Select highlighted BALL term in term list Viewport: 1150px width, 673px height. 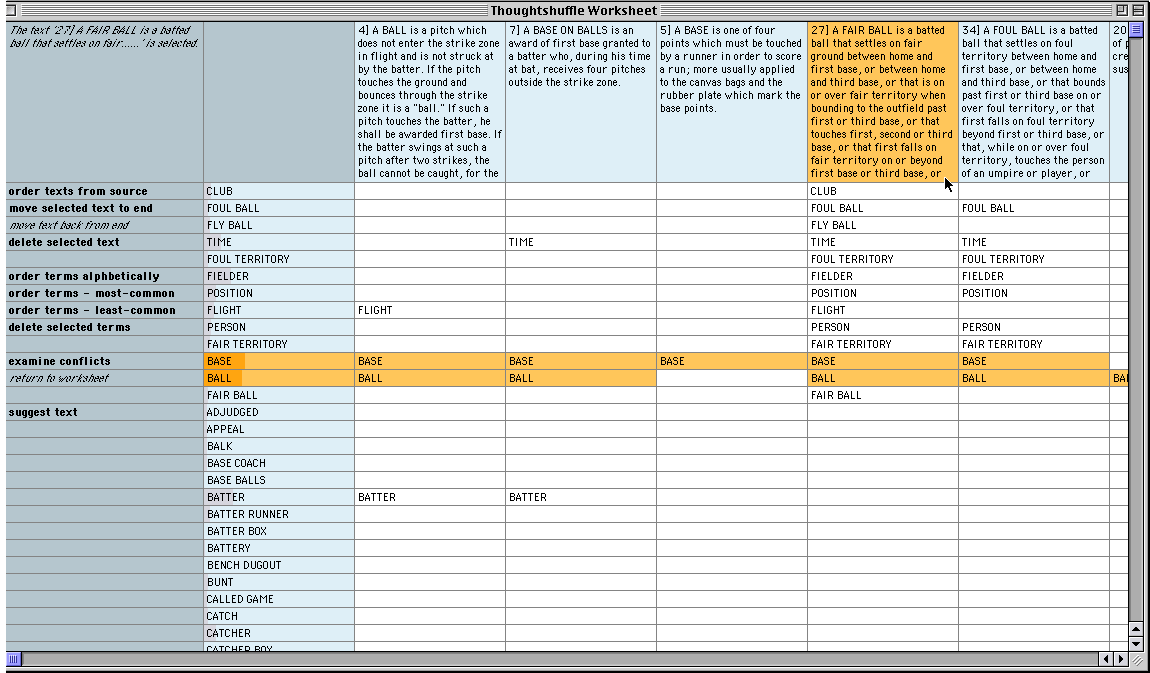coord(279,378)
